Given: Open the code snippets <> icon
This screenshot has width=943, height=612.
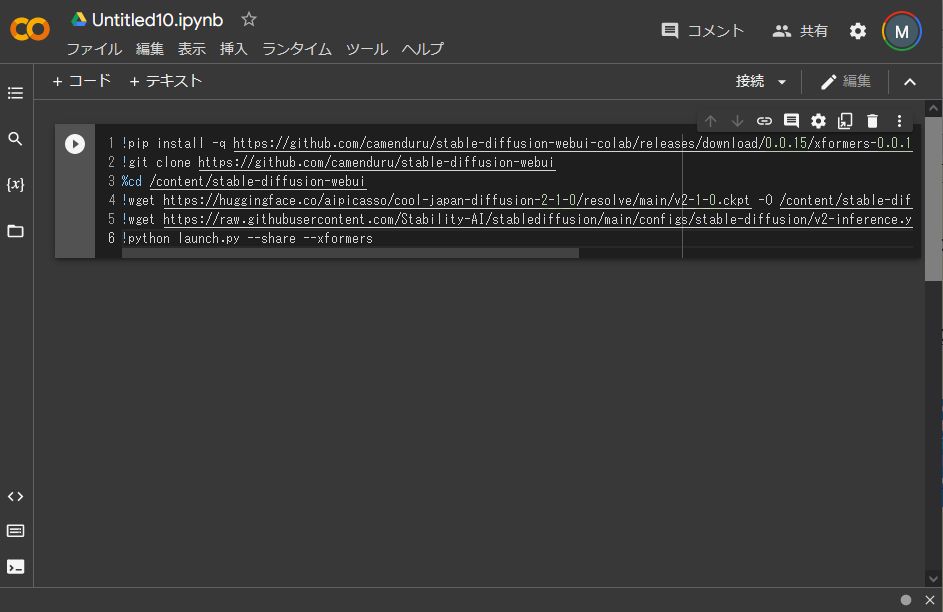Looking at the screenshot, I should click(16, 497).
